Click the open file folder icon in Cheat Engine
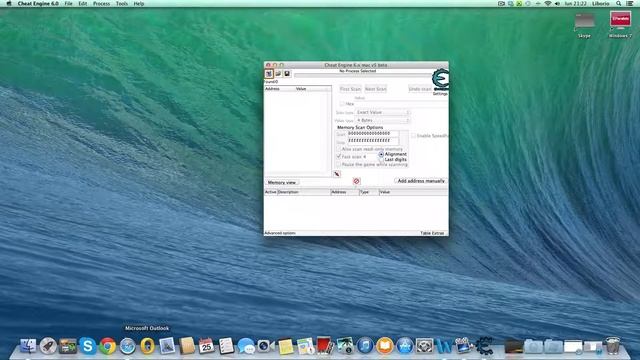 point(278,74)
